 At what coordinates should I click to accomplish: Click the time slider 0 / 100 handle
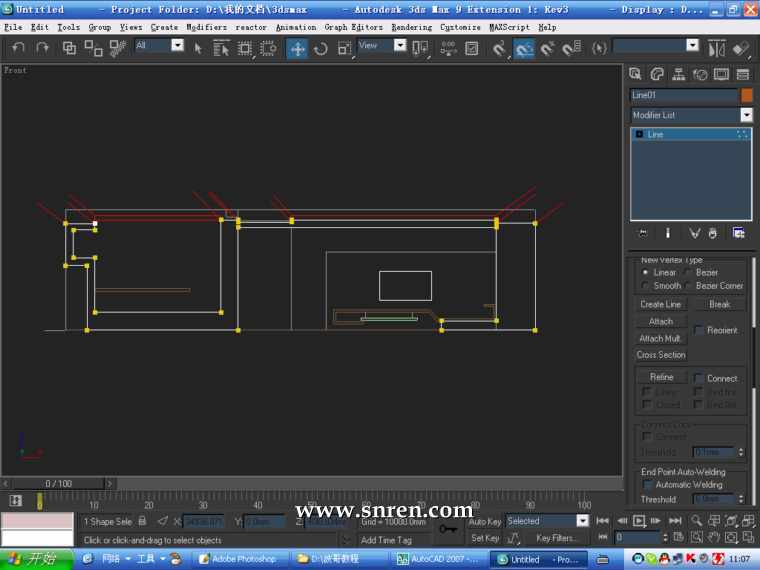pos(59,483)
